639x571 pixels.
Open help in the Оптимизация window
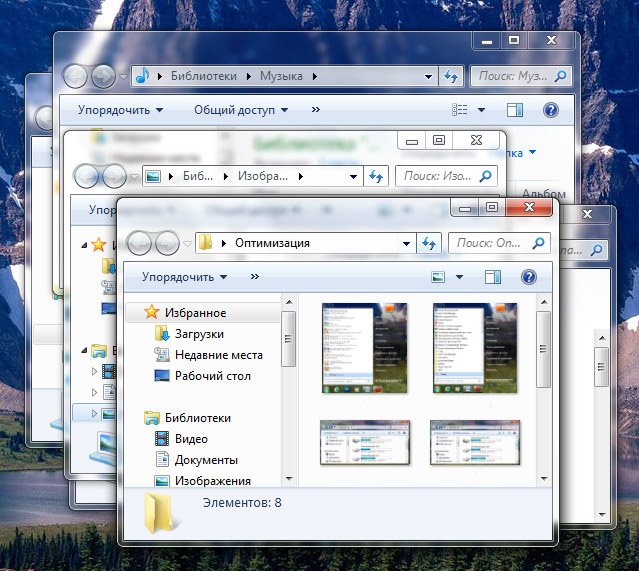[529, 277]
